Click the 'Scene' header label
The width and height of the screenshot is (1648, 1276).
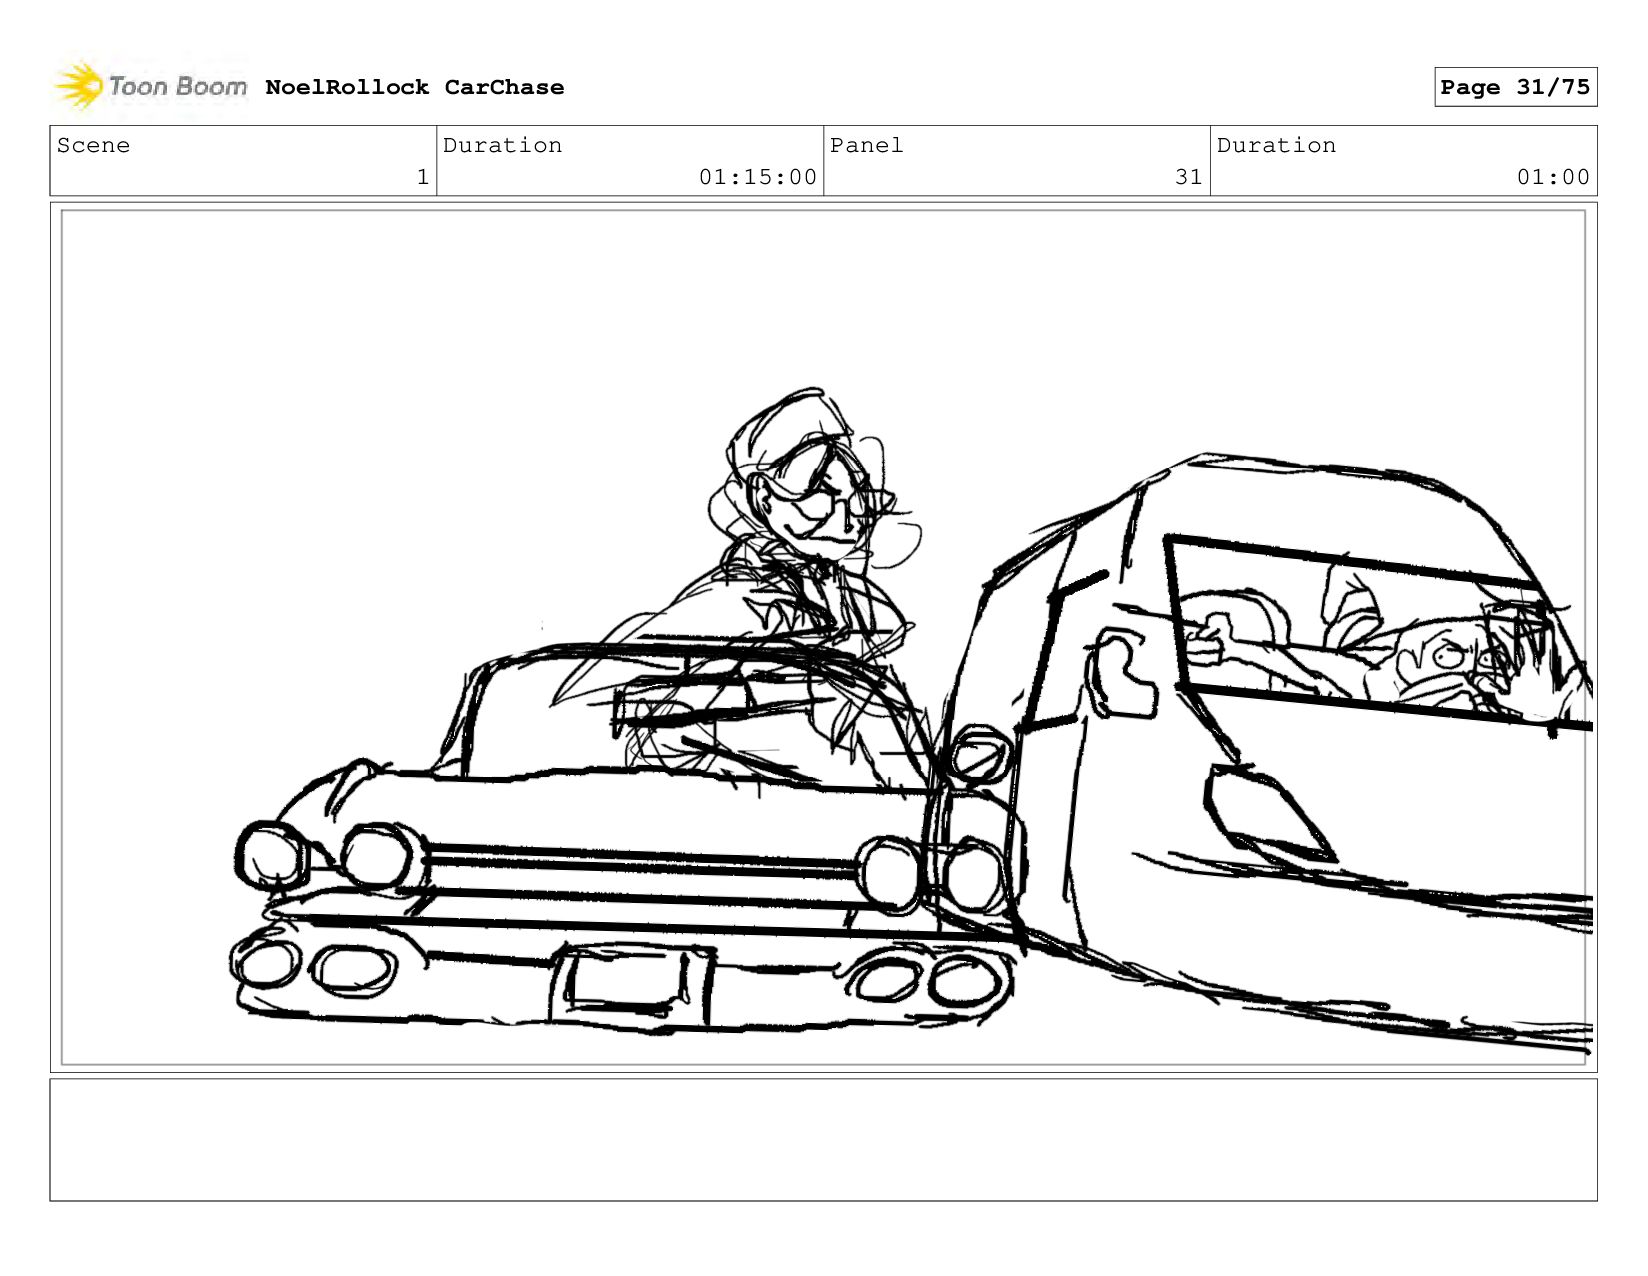93,145
